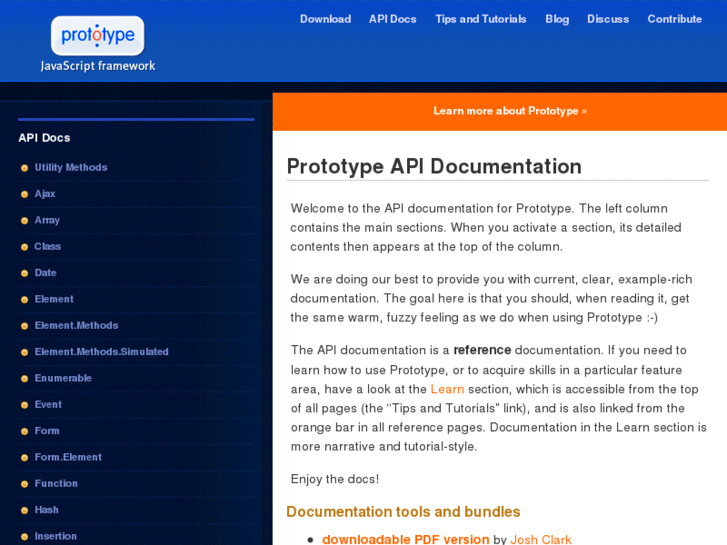Image resolution: width=727 pixels, height=545 pixels.
Task: Open downloadable PDF version link
Action: pos(406,539)
